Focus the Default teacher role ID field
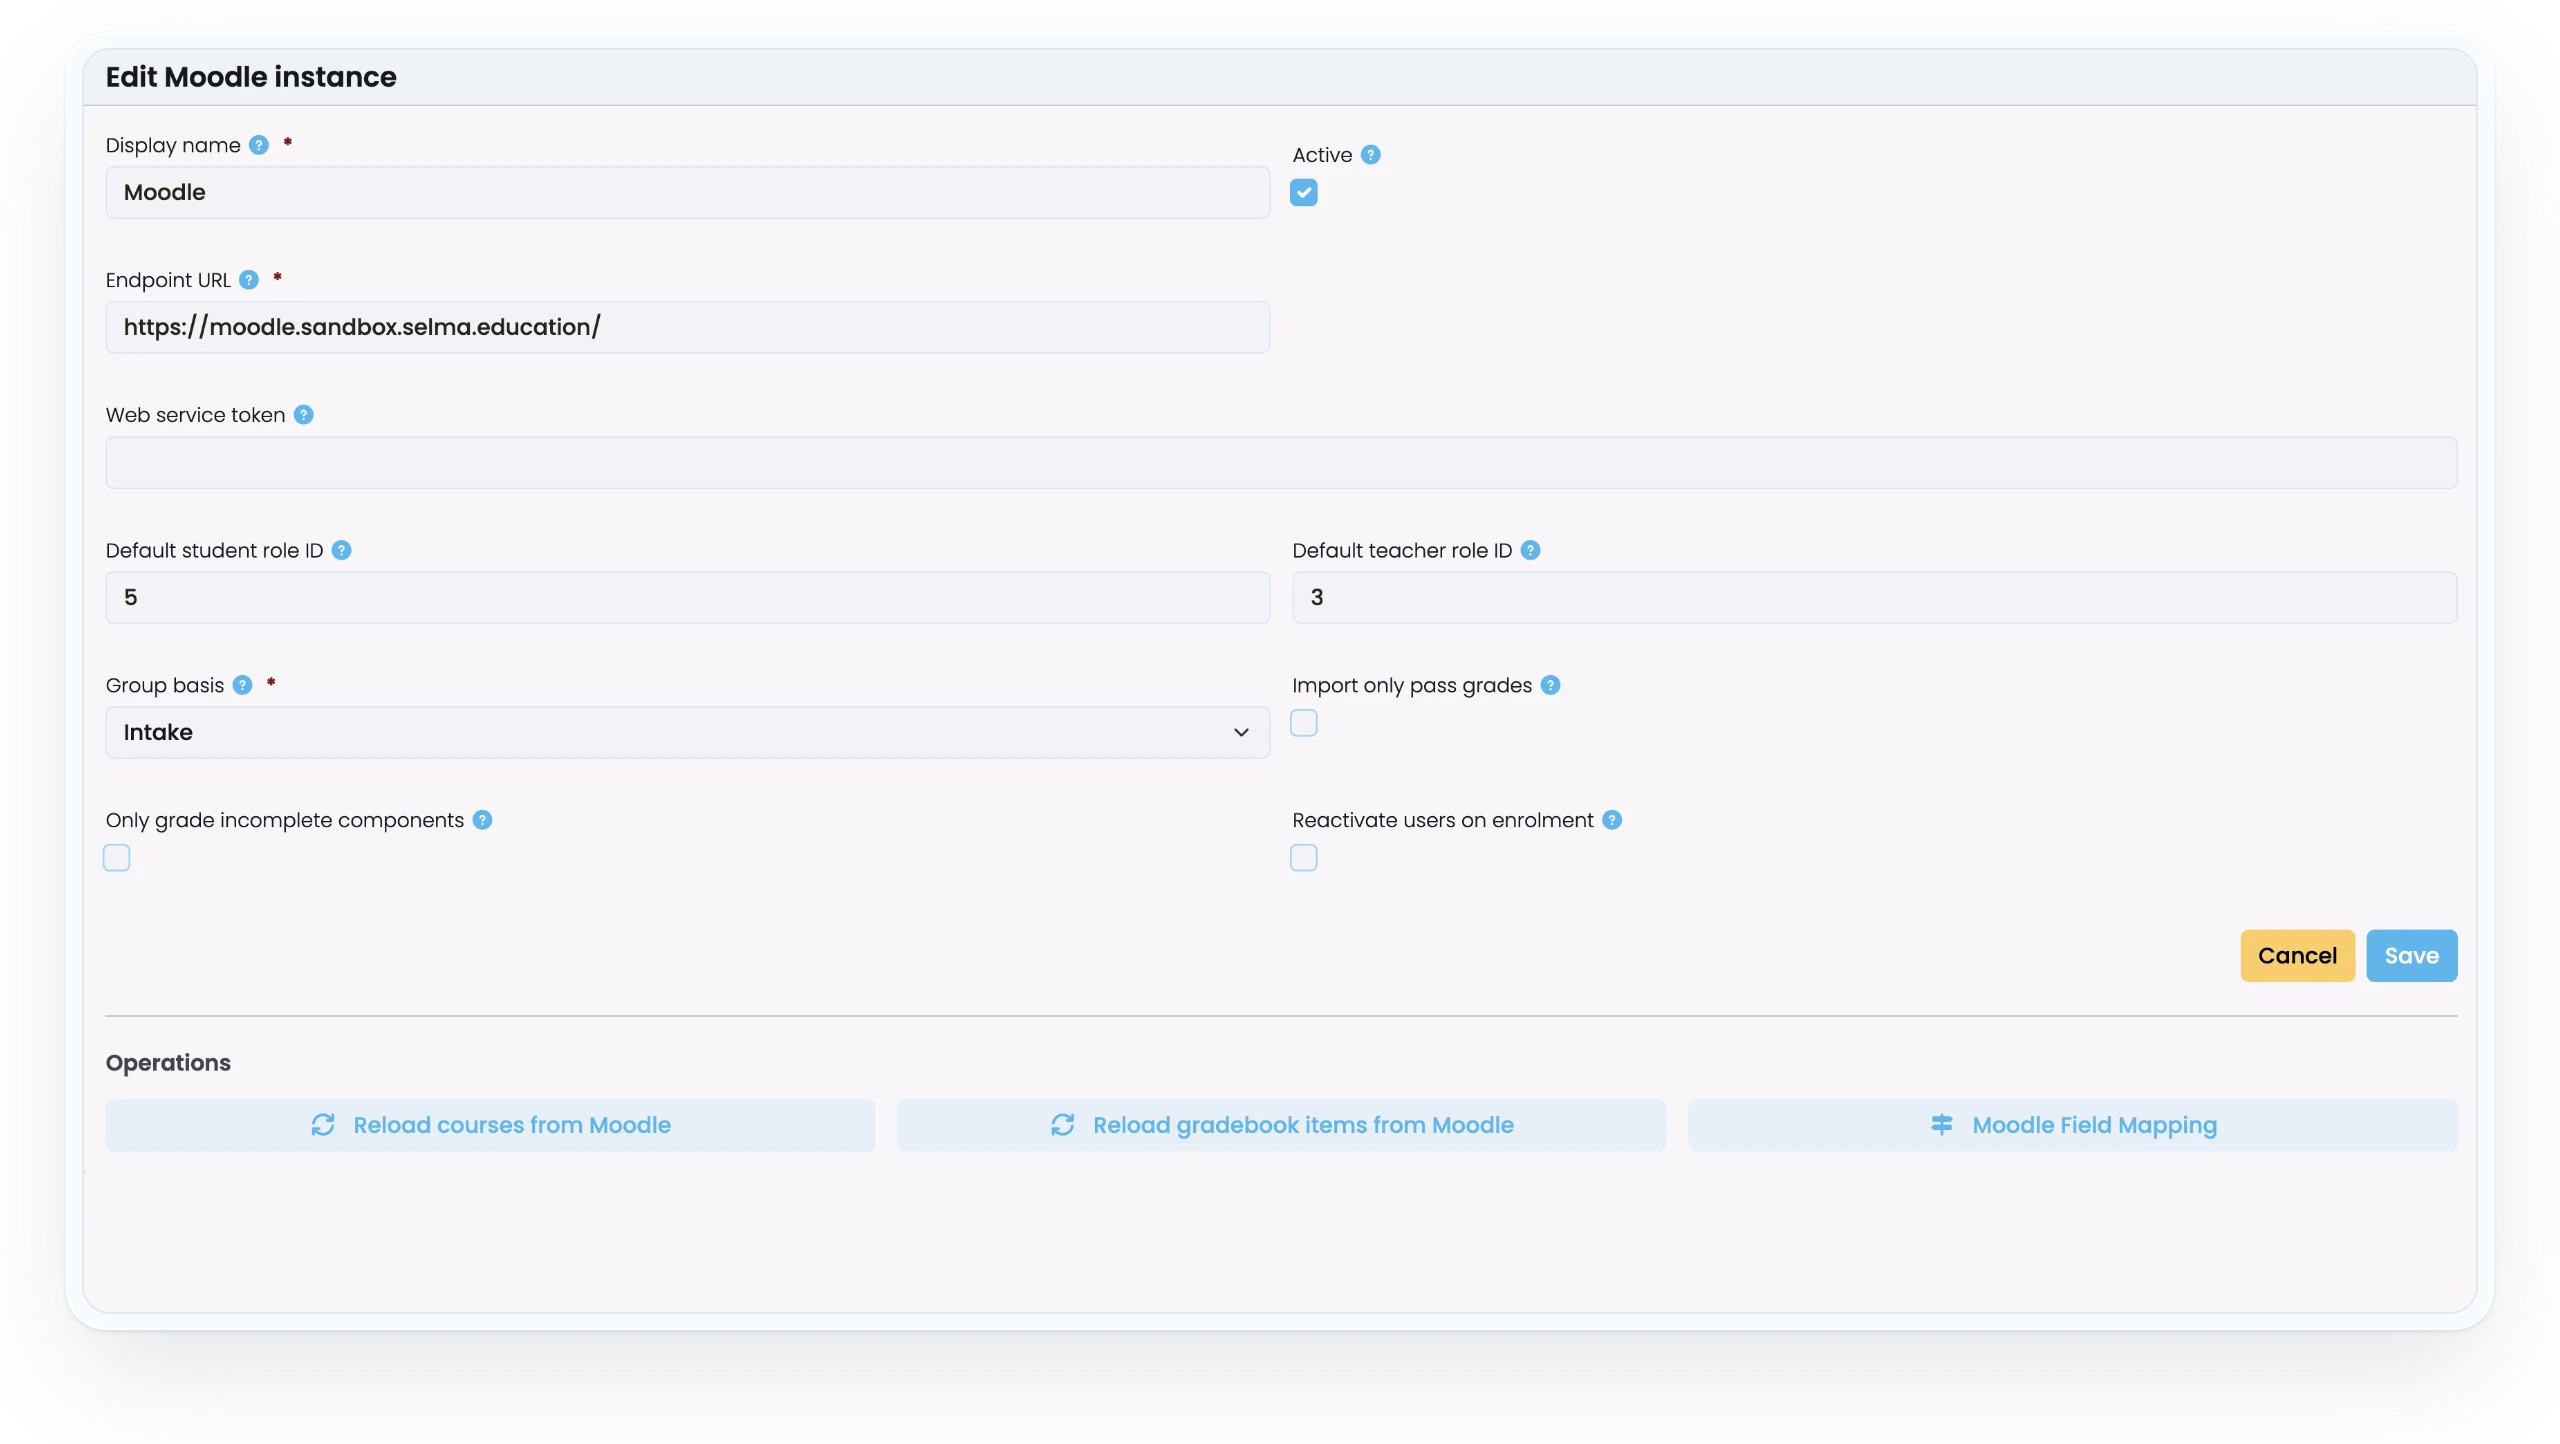2560x1444 pixels. point(1874,598)
